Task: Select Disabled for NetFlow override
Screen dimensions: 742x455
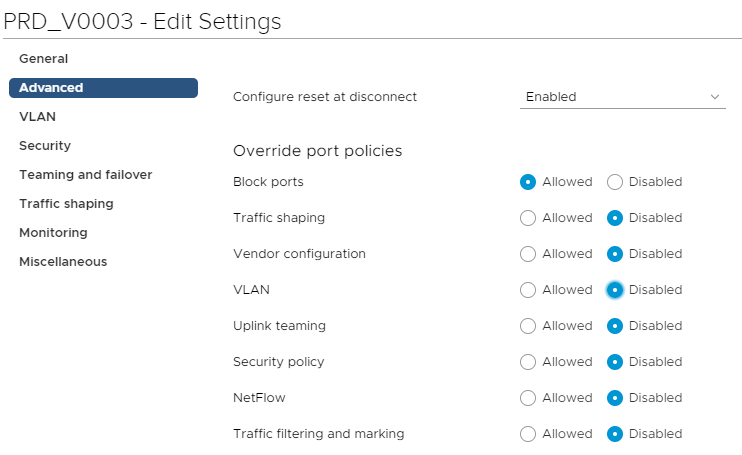Action: (615, 398)
